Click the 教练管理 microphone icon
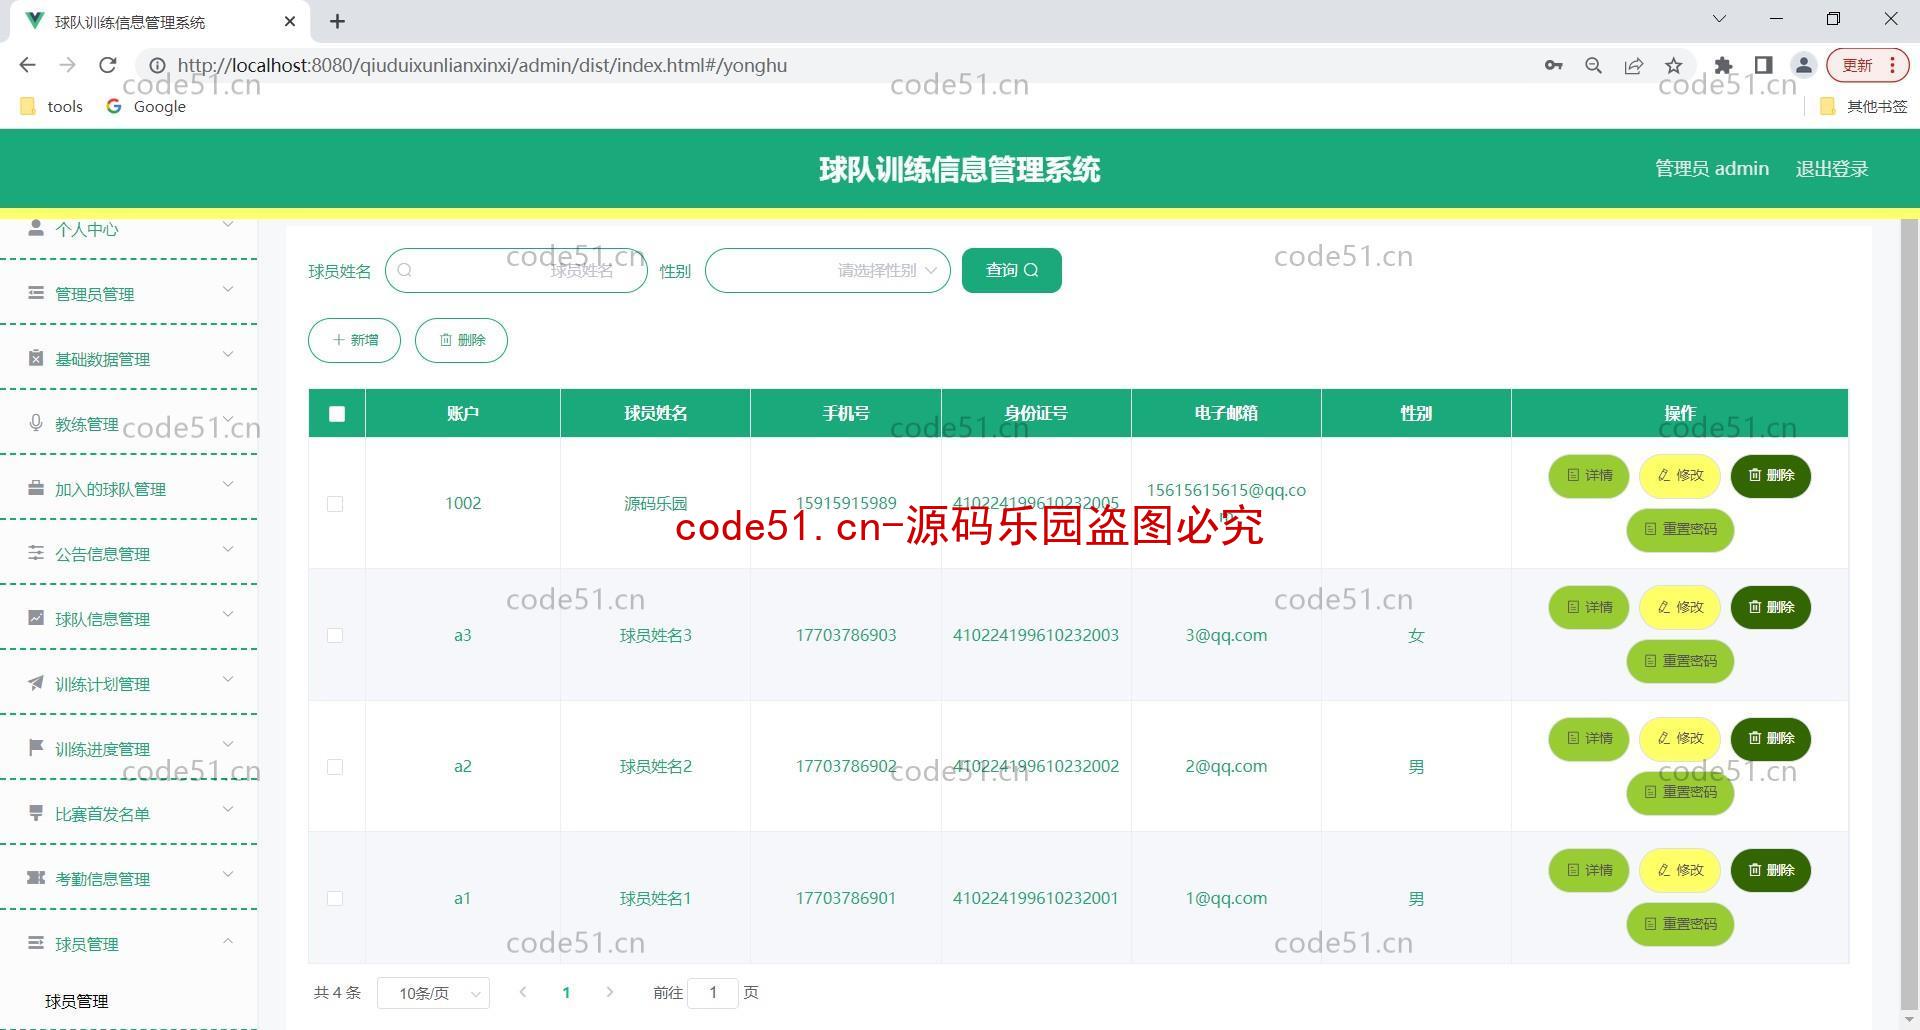 pyautogui.click(x=36, y=423)
